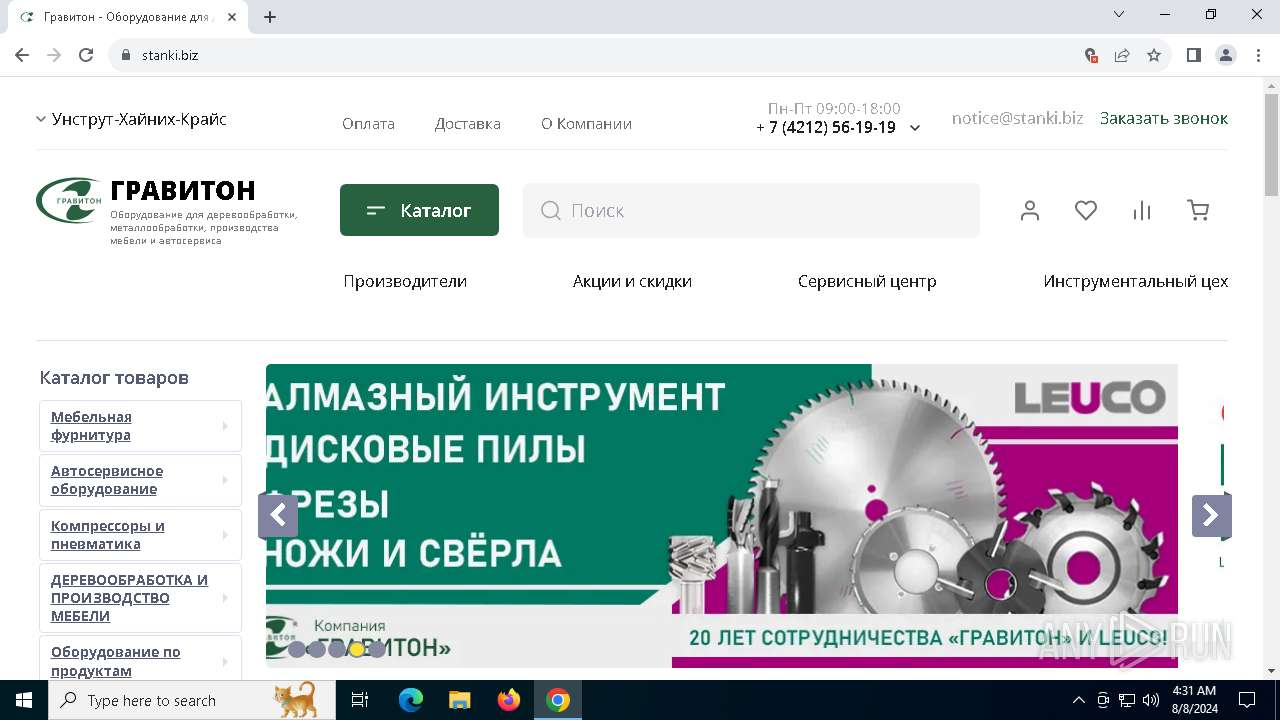The height and width of the screenshot is (720, 1280).
Task: Open the Акции и скидки menu item
Action: pyautogui.click(x=632, y=281)
